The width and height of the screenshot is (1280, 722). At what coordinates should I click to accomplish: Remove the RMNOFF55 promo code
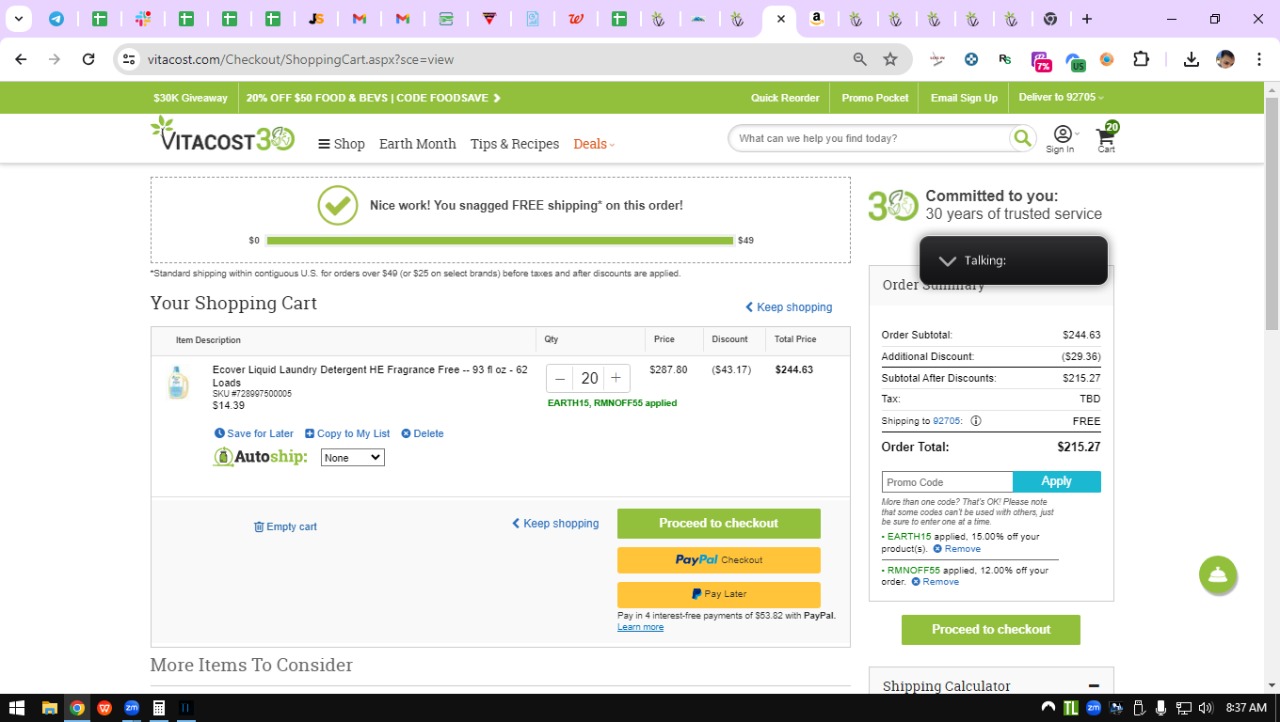click(935, 582)
